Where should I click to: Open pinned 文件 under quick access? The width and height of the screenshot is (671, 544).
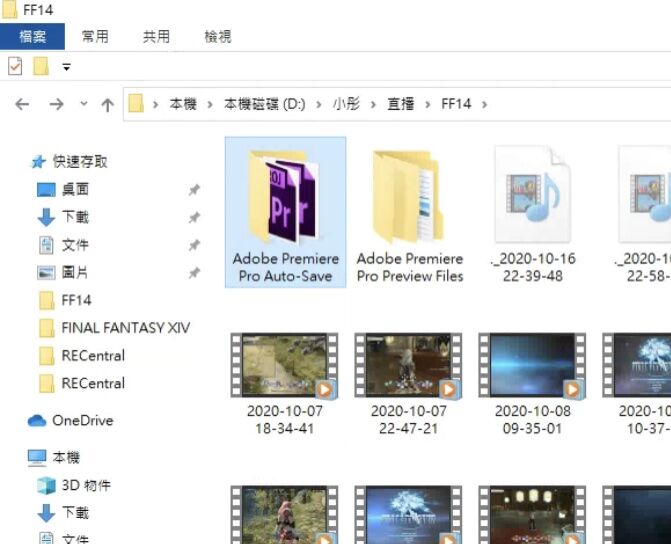coord(75,245)
